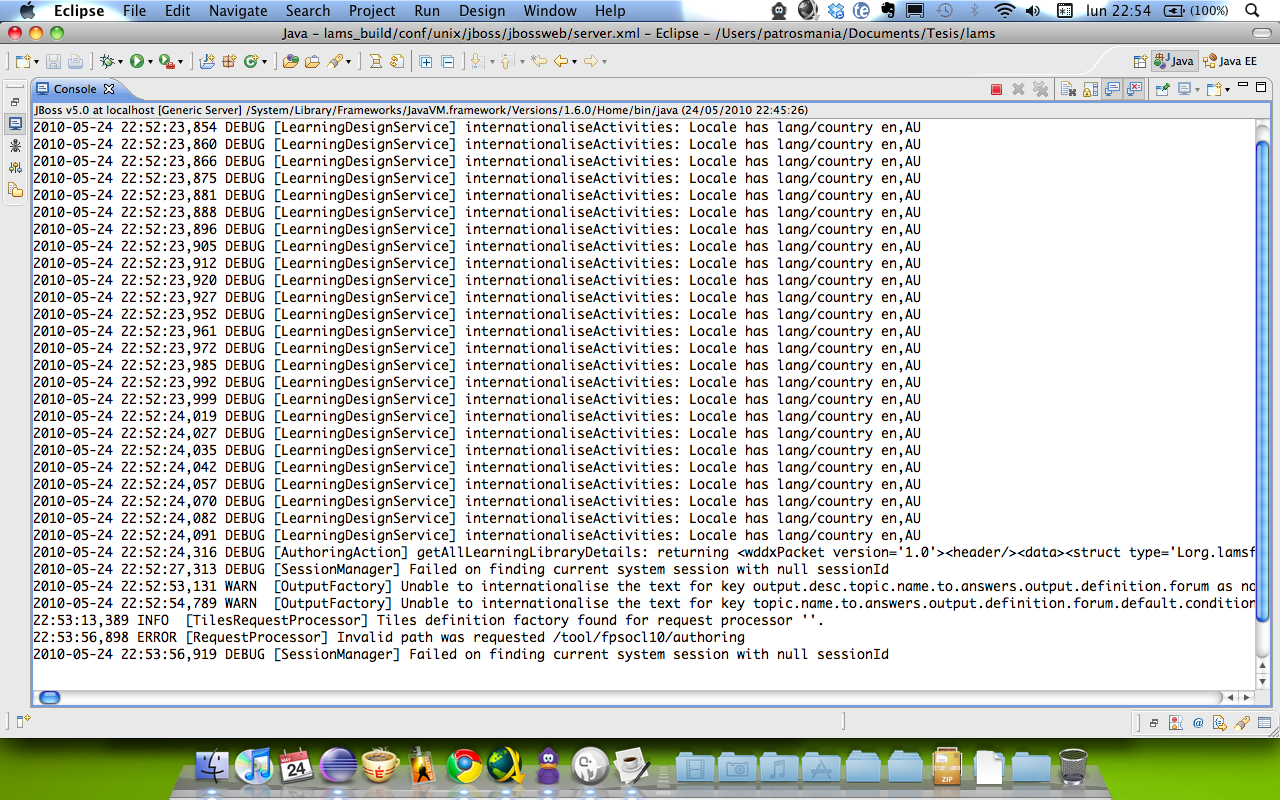The height and width of the screenshot is (800, 1280).
Task: Toggle show console on standard error change
Action: click(1134, 89)
